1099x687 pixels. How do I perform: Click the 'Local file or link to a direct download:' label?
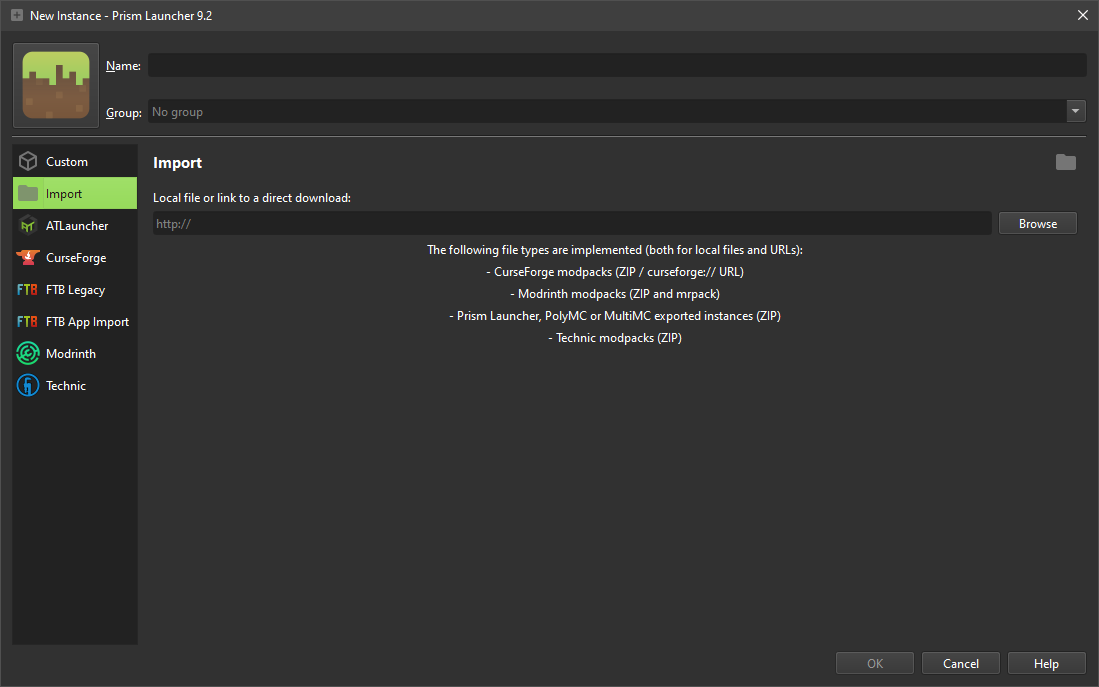click(252, 198)
